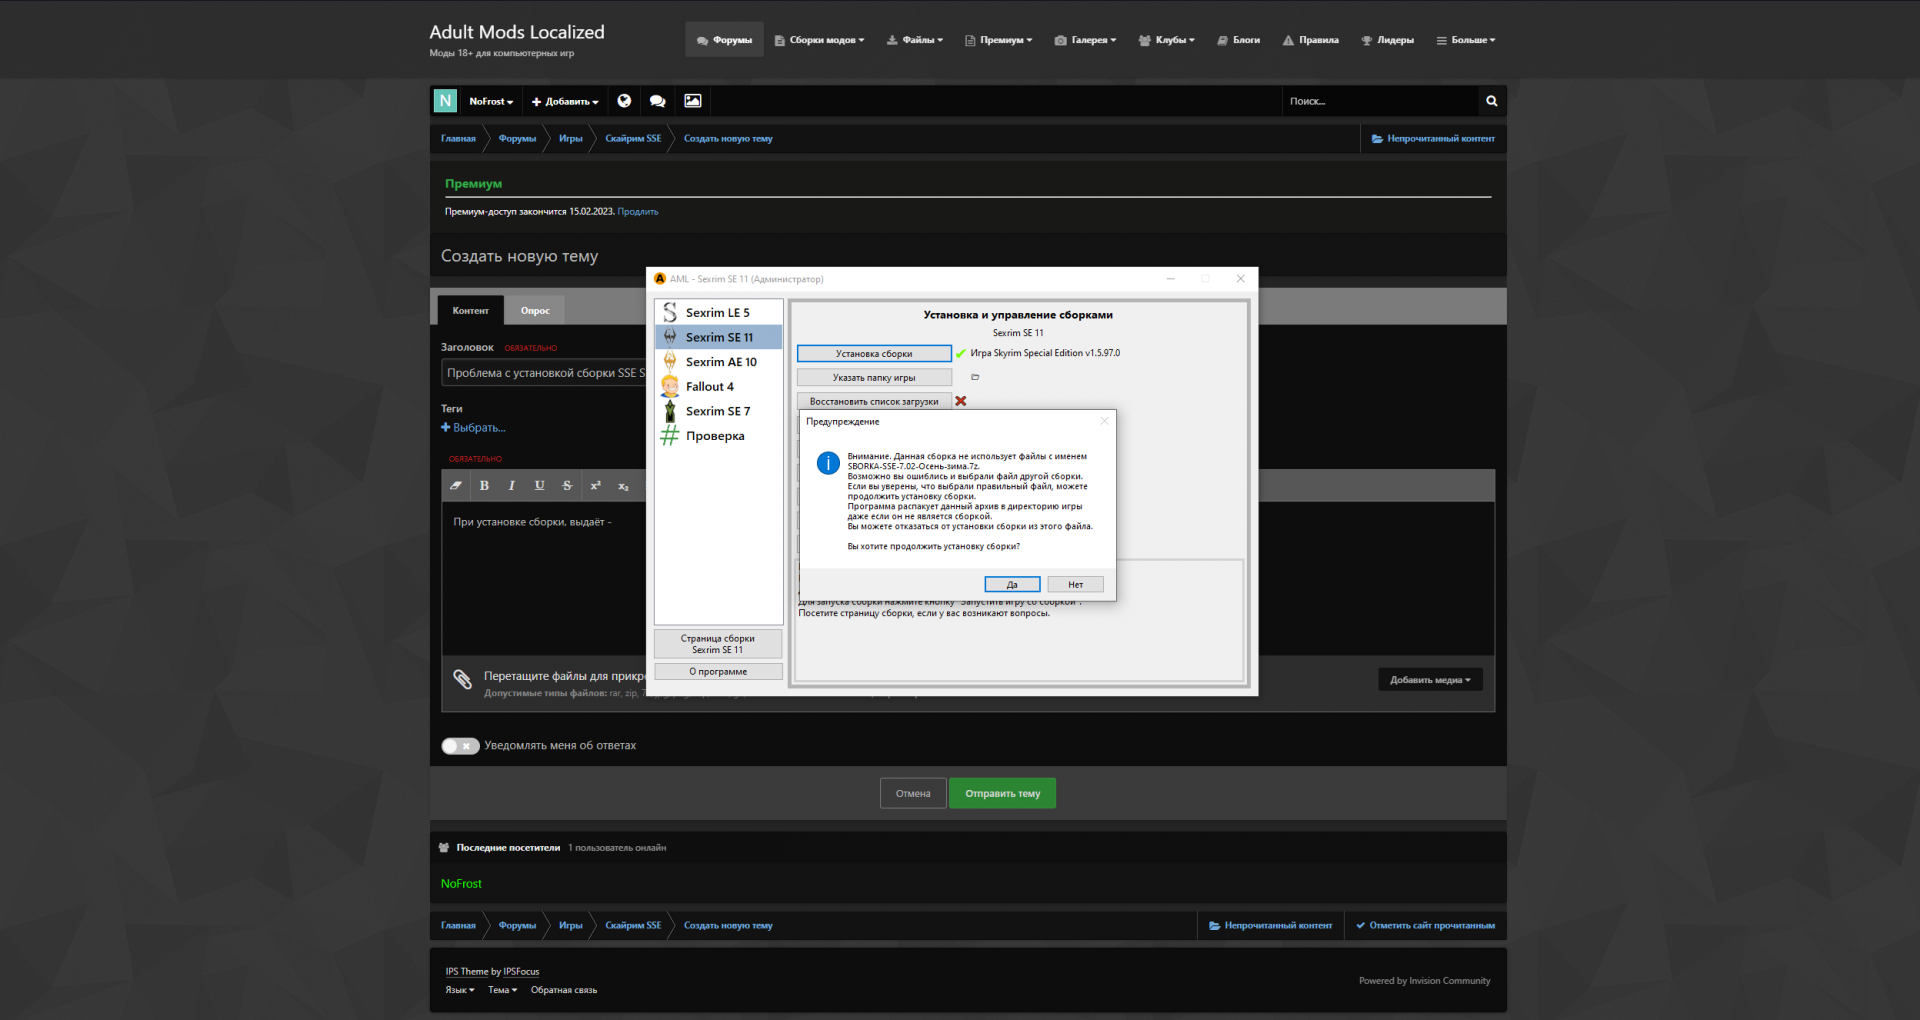Expand the Добавить медиа dropdown

1429,680
